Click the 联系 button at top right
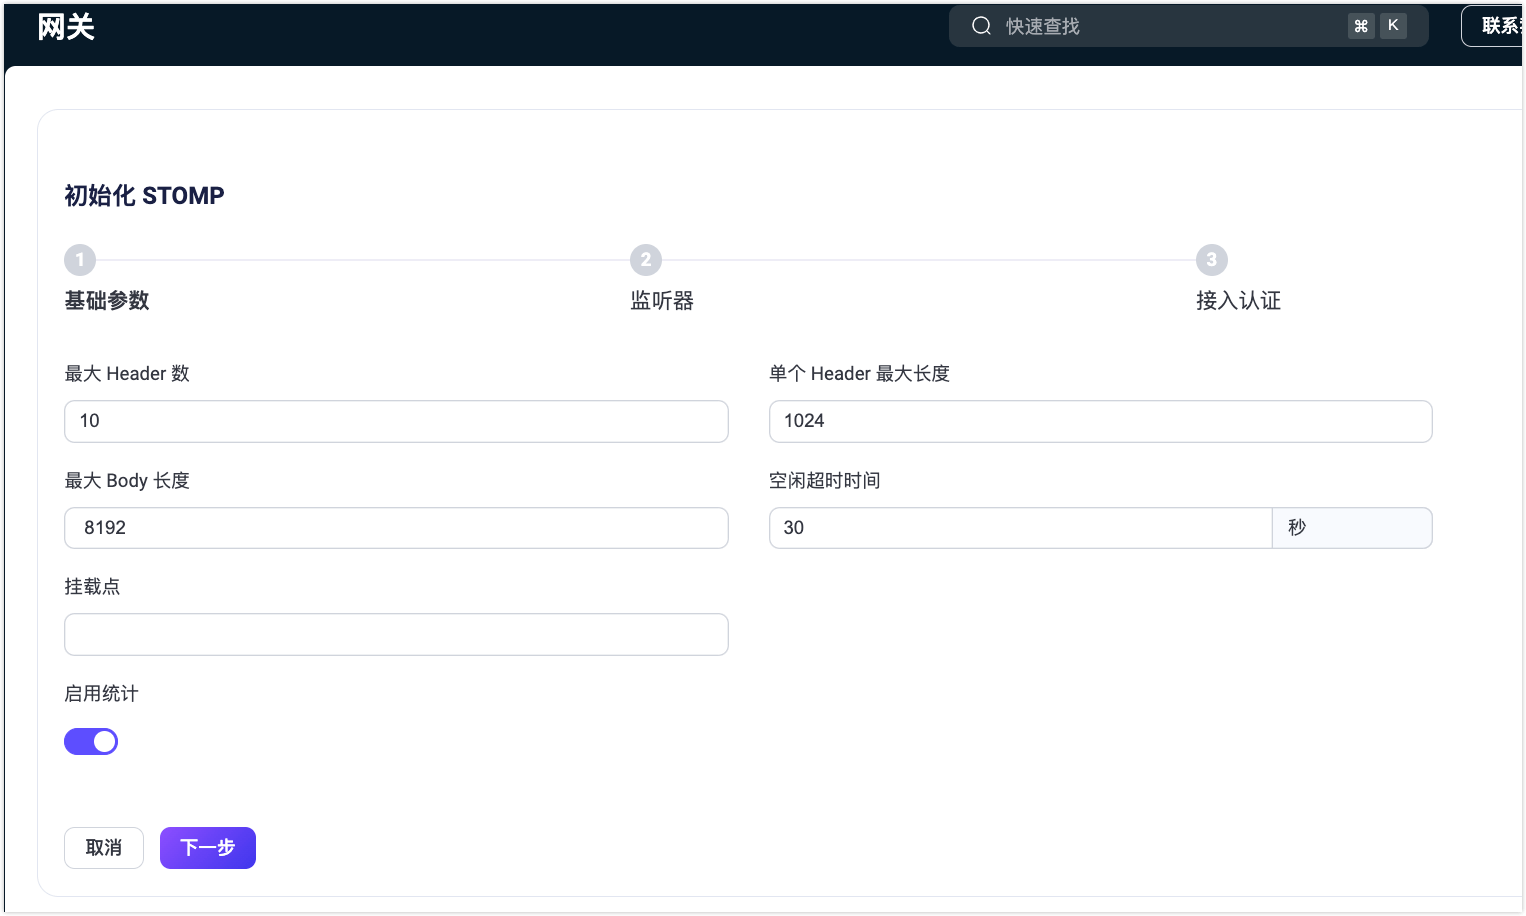The height and width of the screenshot is (916, 1526). click(1497, 26)
